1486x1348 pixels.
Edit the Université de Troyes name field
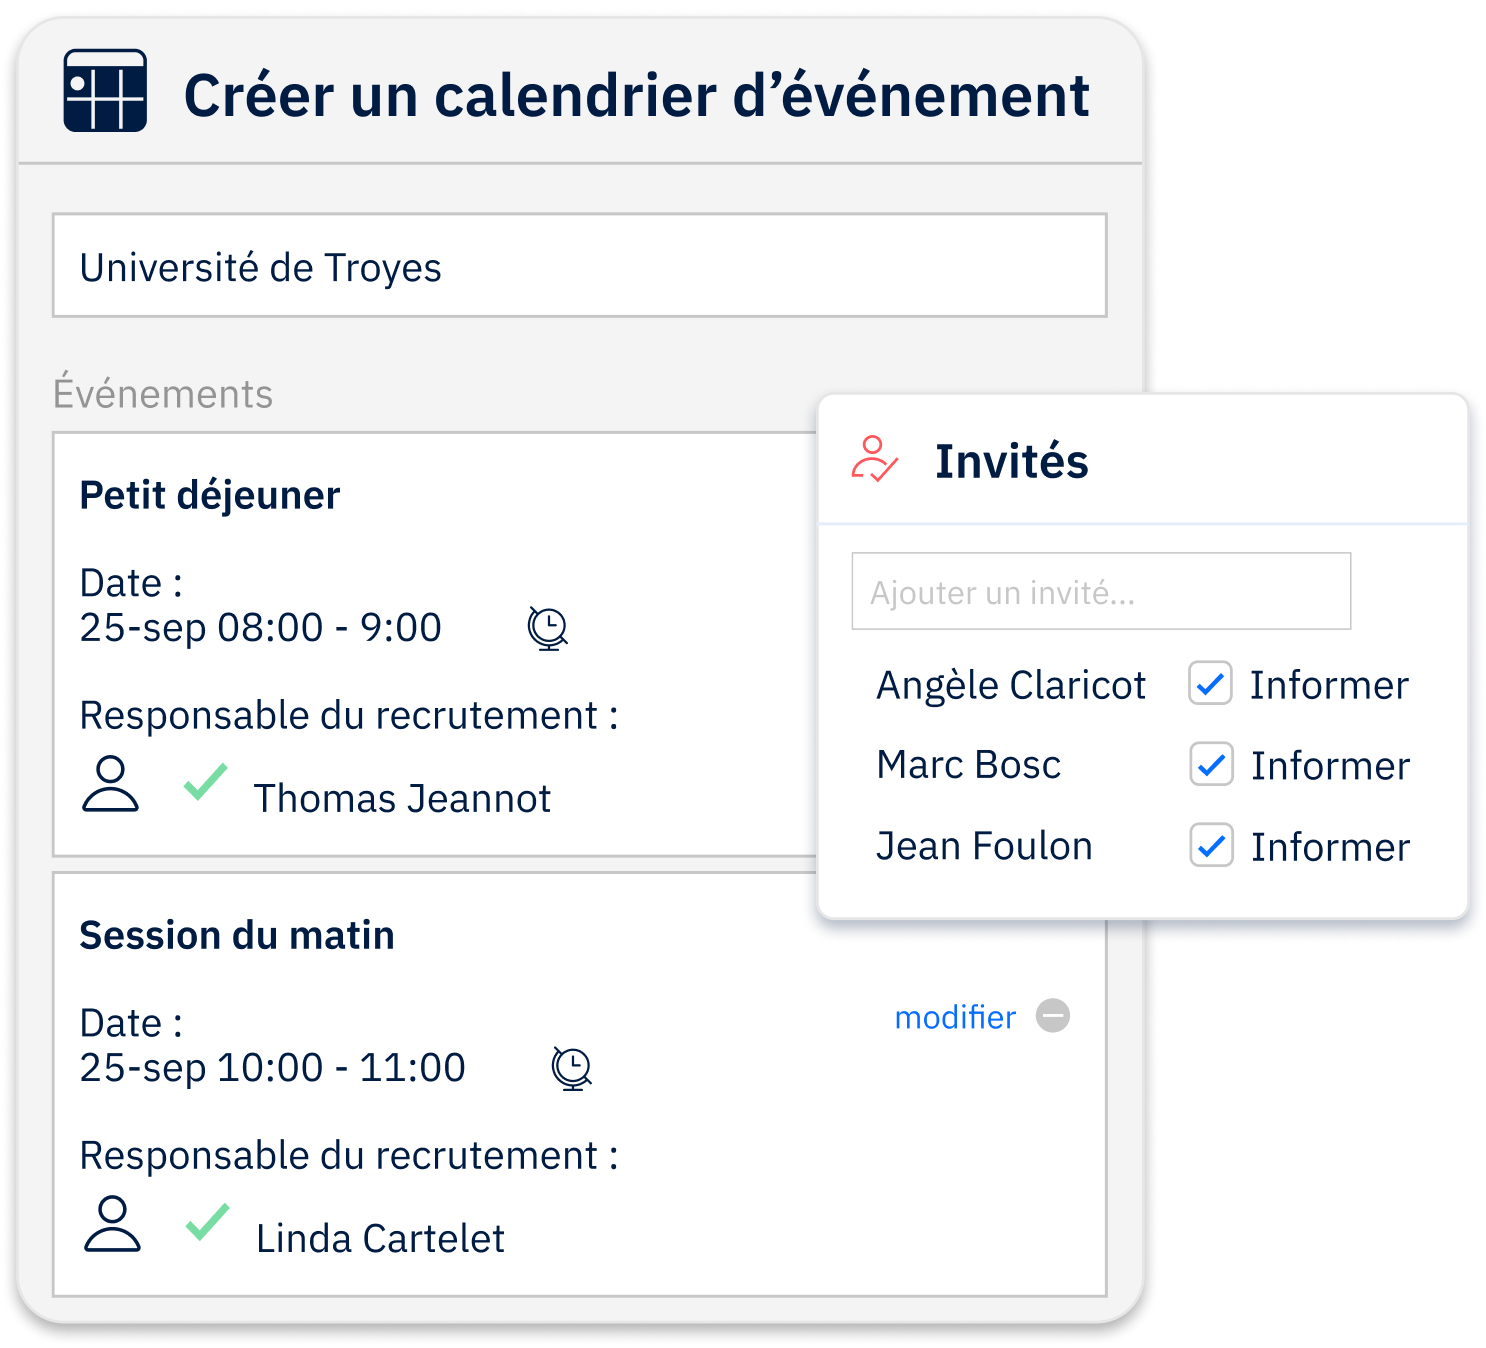(x=580, y=265)
